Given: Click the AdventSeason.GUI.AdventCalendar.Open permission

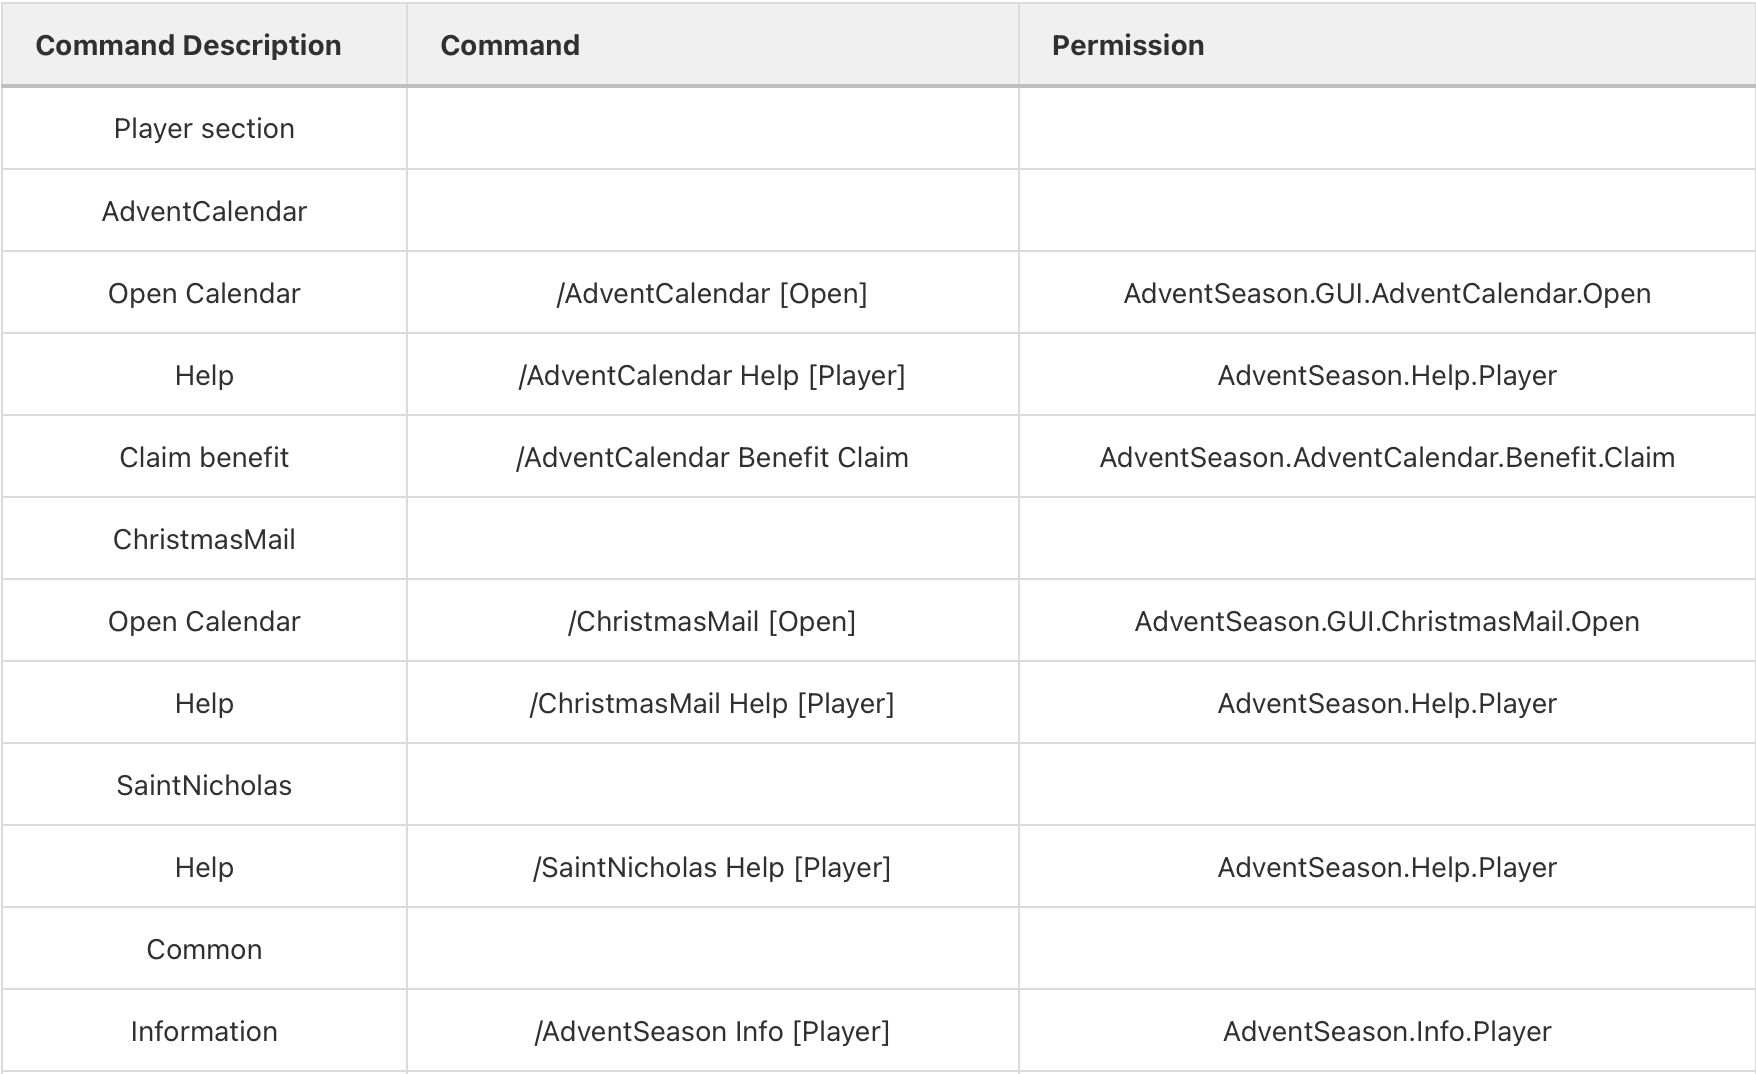Looking at the screenshot, I should pyautogui.click(x=1387, y=293).
